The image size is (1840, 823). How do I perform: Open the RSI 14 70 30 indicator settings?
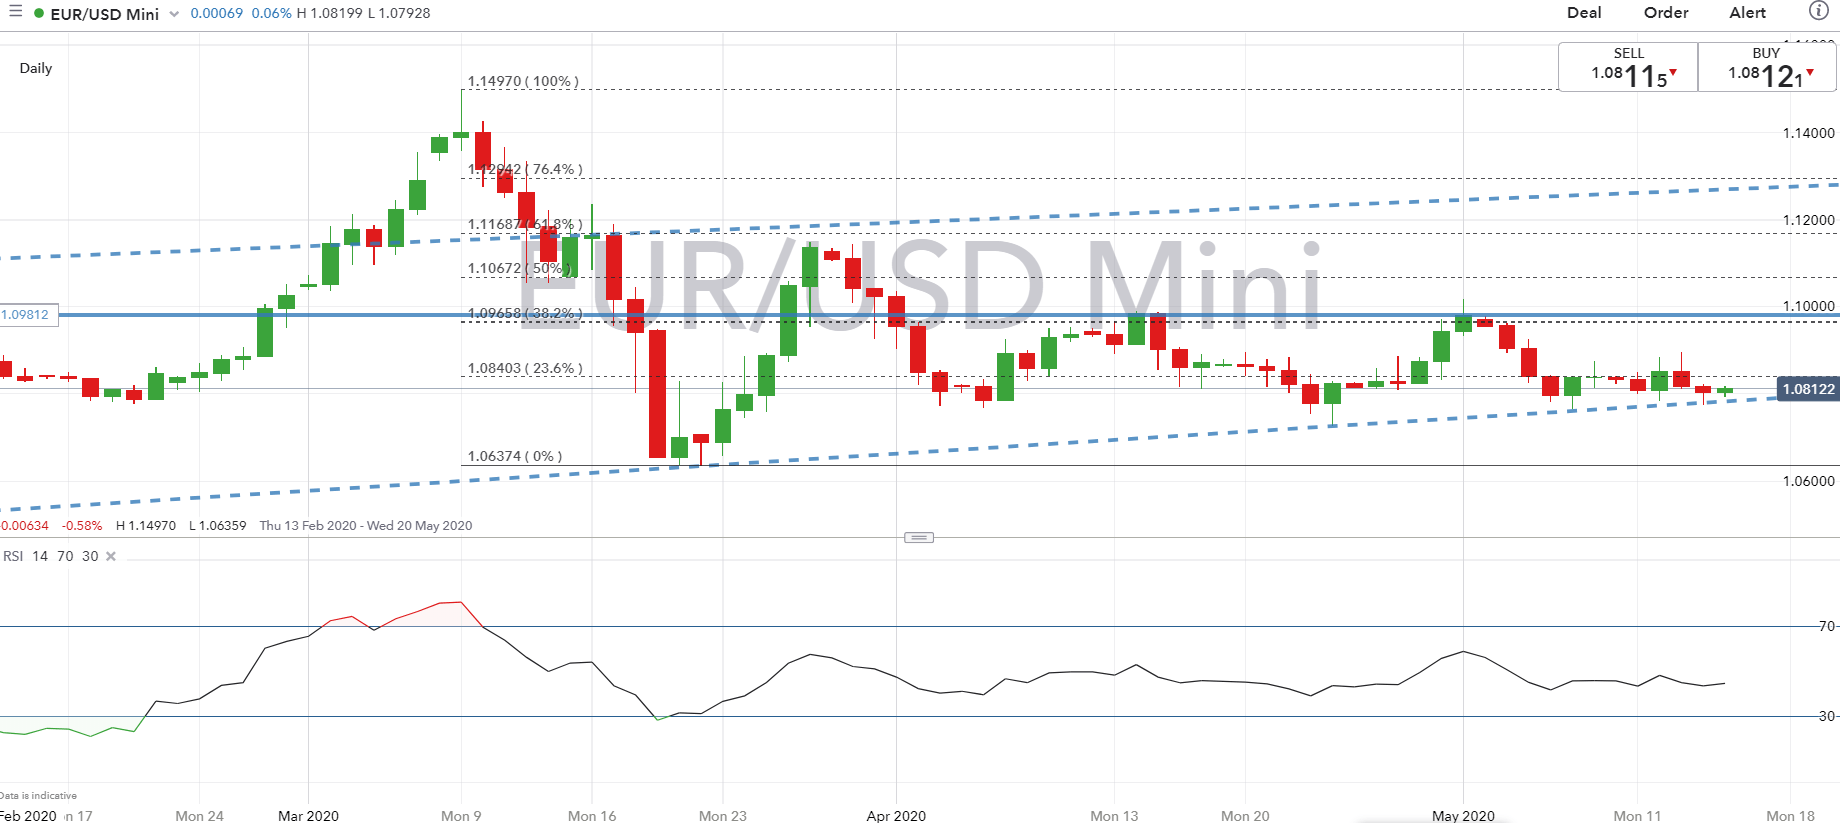[x=50, y=556]
